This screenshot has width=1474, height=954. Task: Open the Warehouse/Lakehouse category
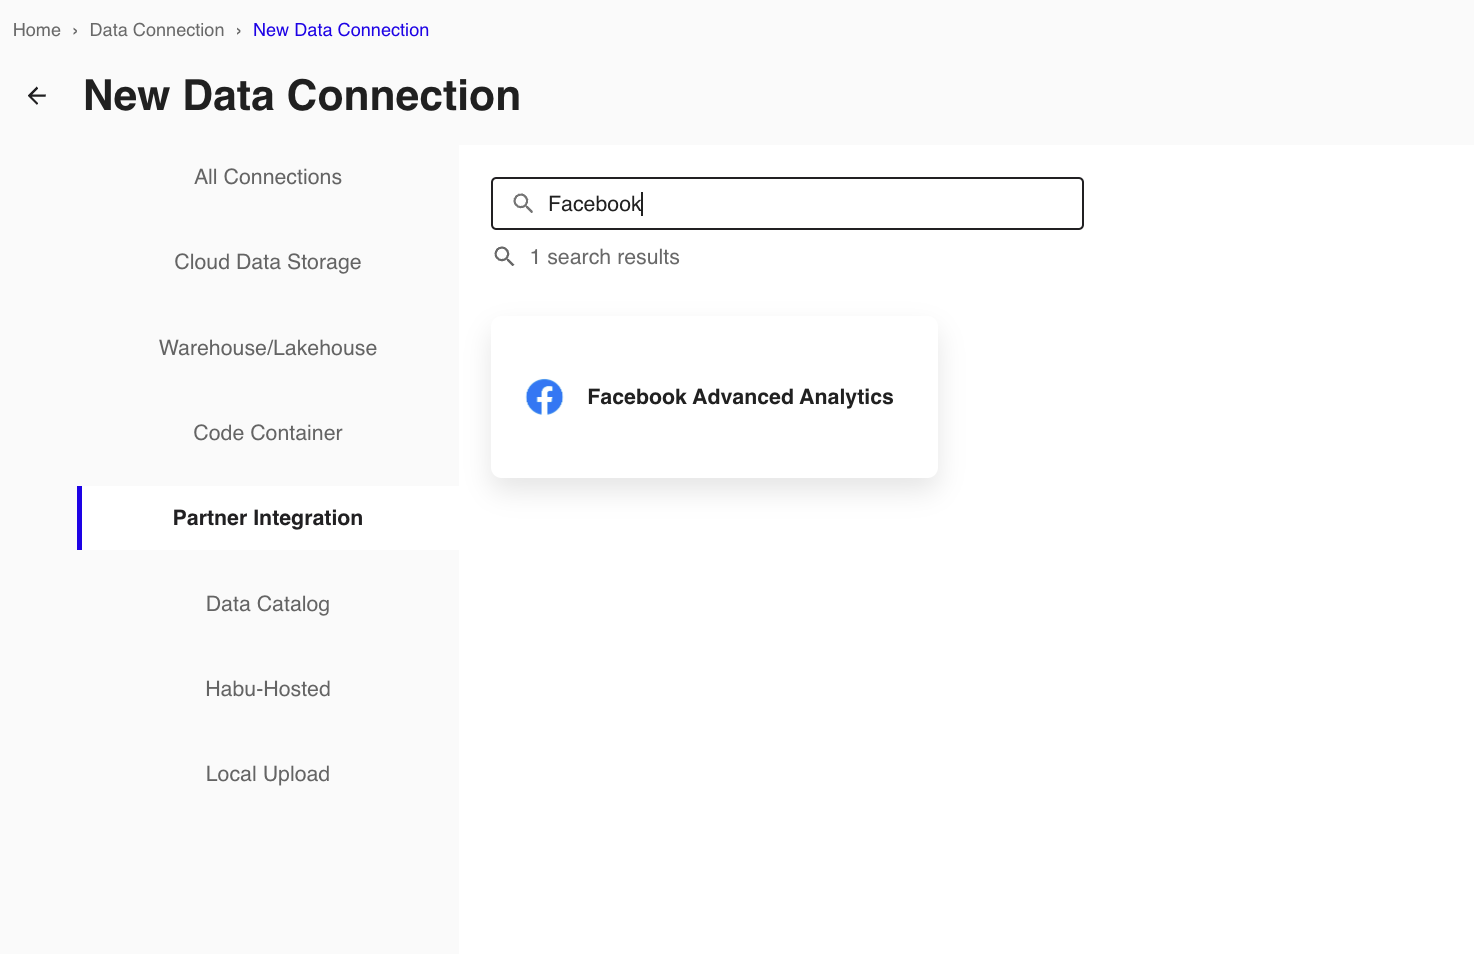point(268,348)
